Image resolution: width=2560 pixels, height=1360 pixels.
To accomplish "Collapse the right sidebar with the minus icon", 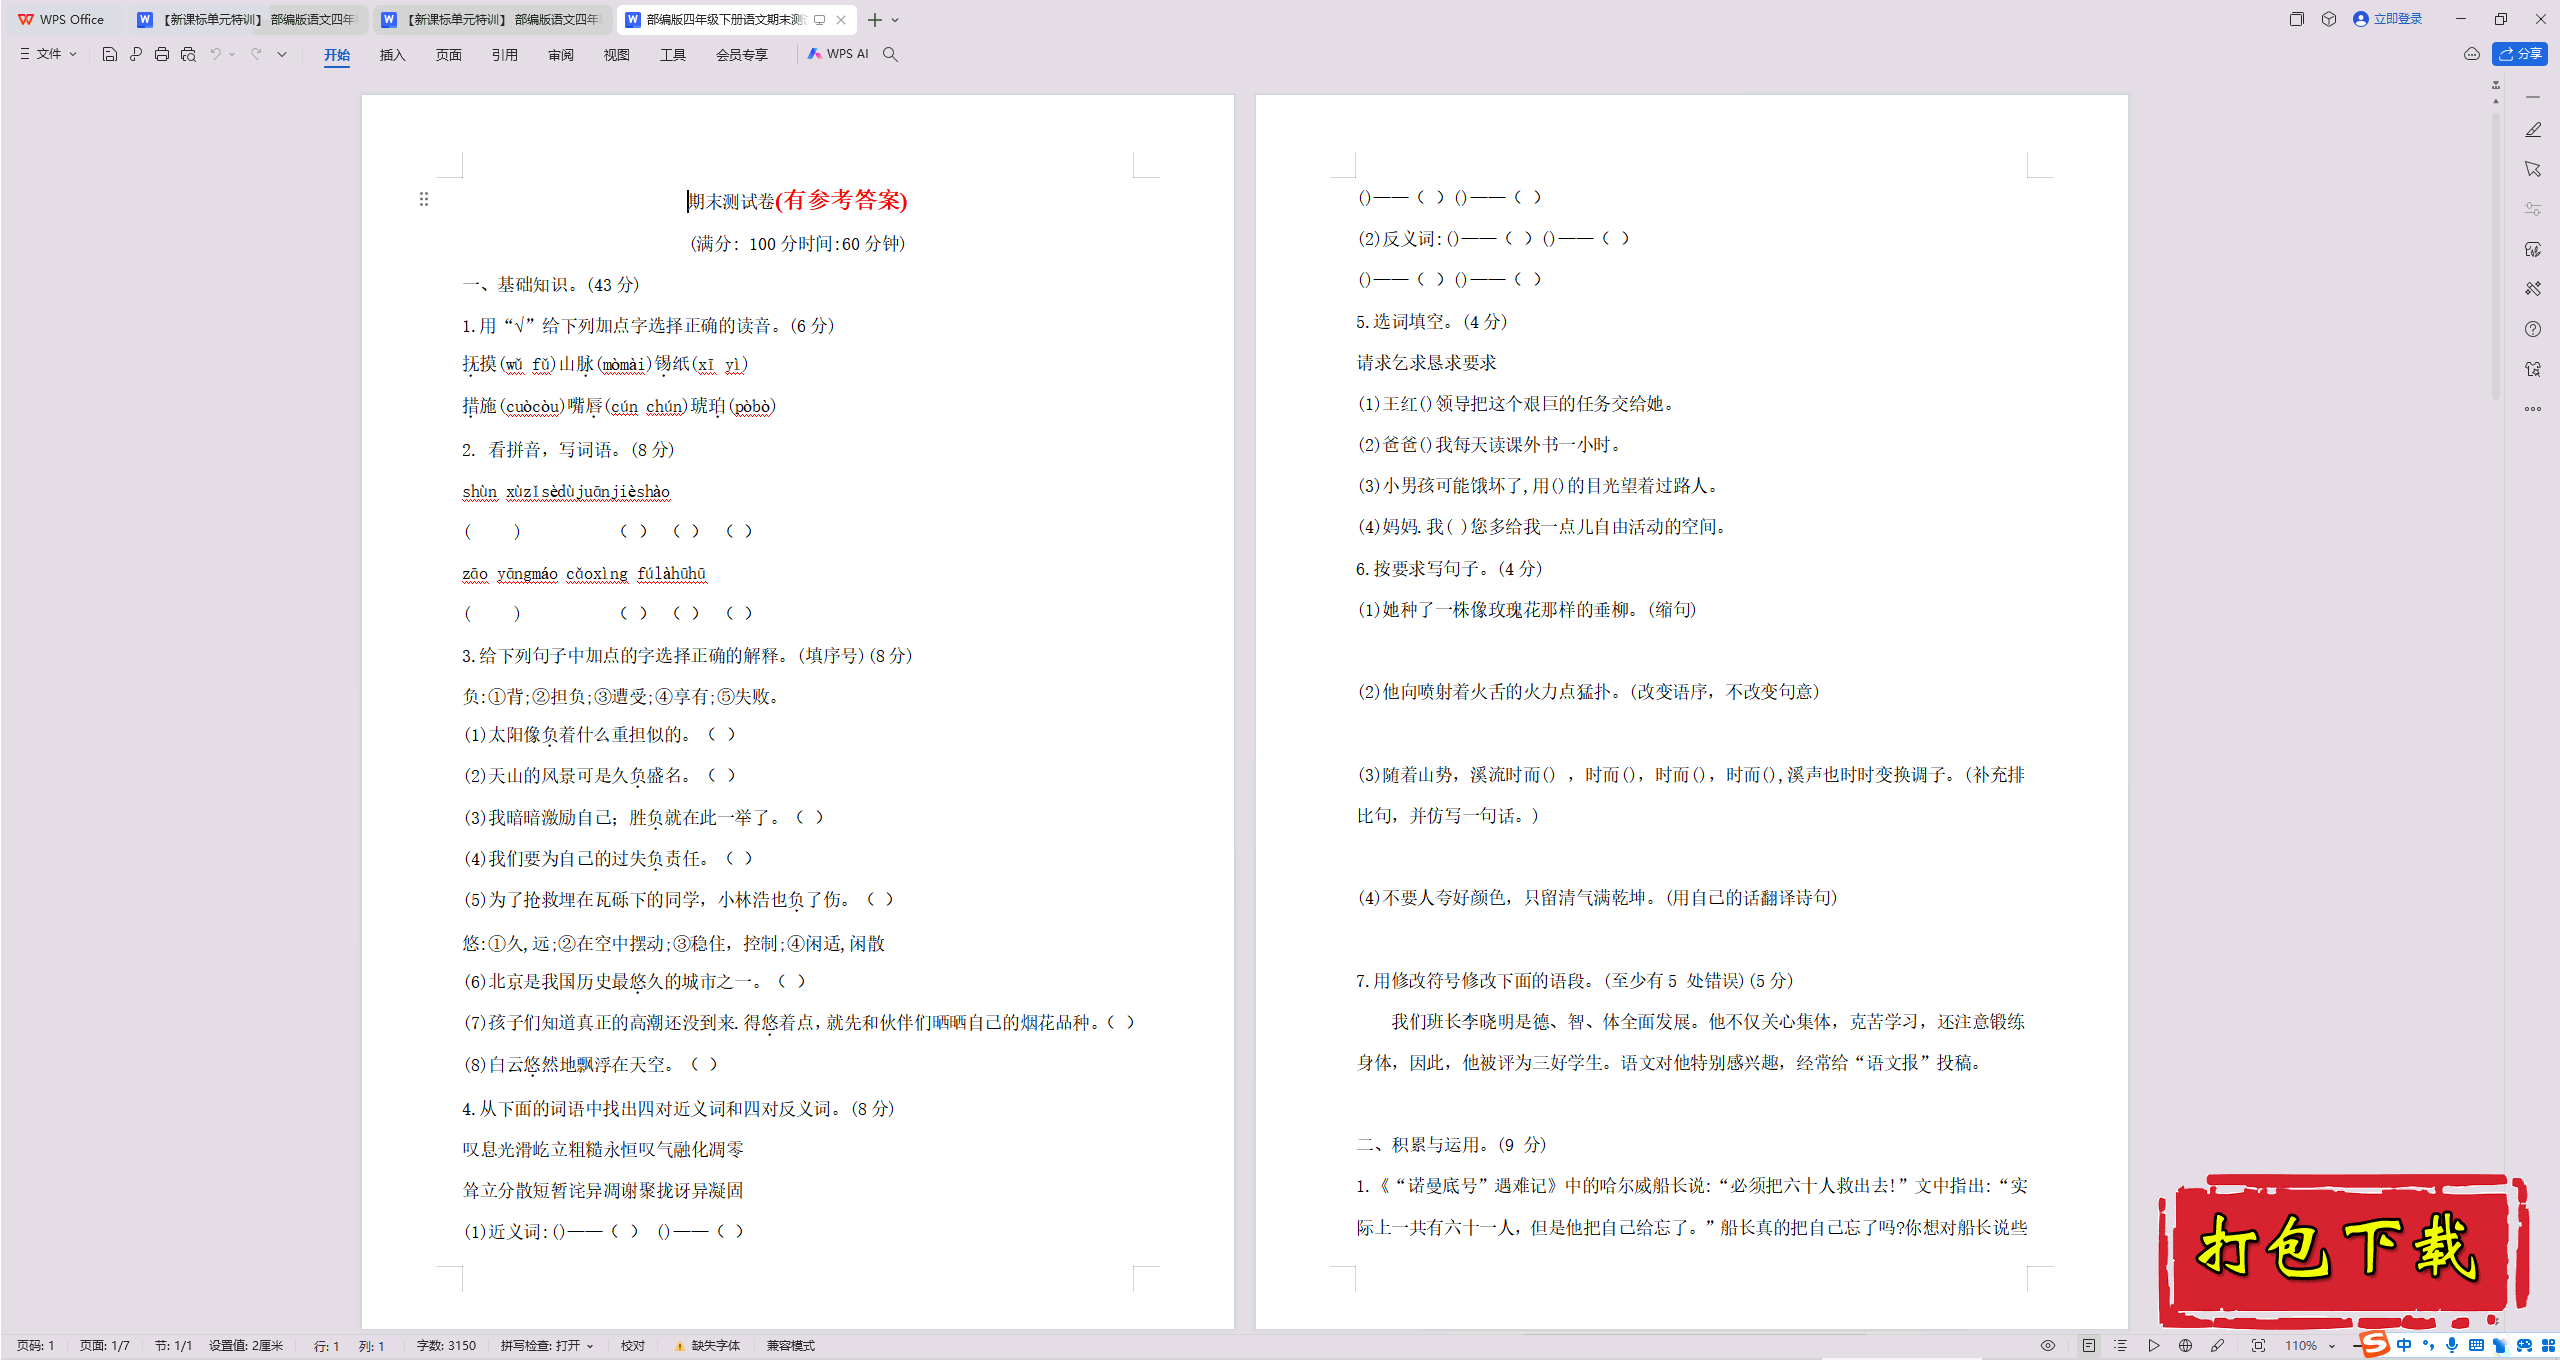I will (2533, 97).
